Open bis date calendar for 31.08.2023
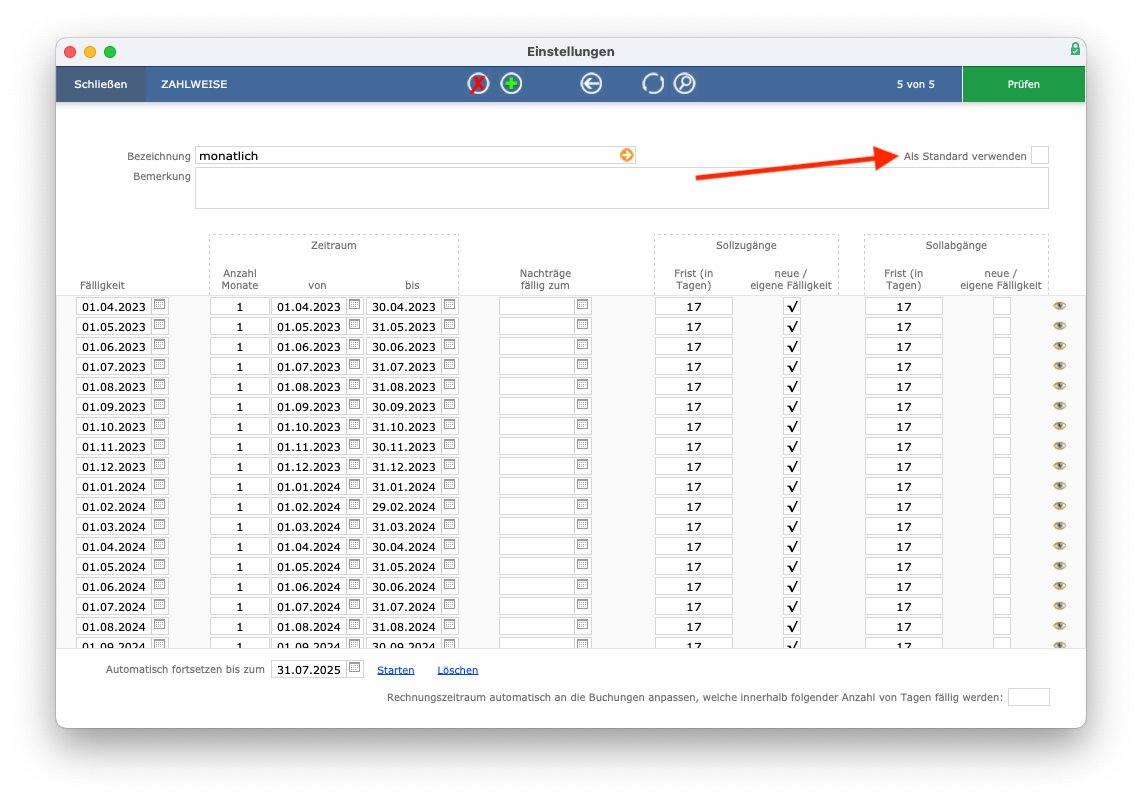The height and width of the screenshot is (802, 1142). coord(449,385)
